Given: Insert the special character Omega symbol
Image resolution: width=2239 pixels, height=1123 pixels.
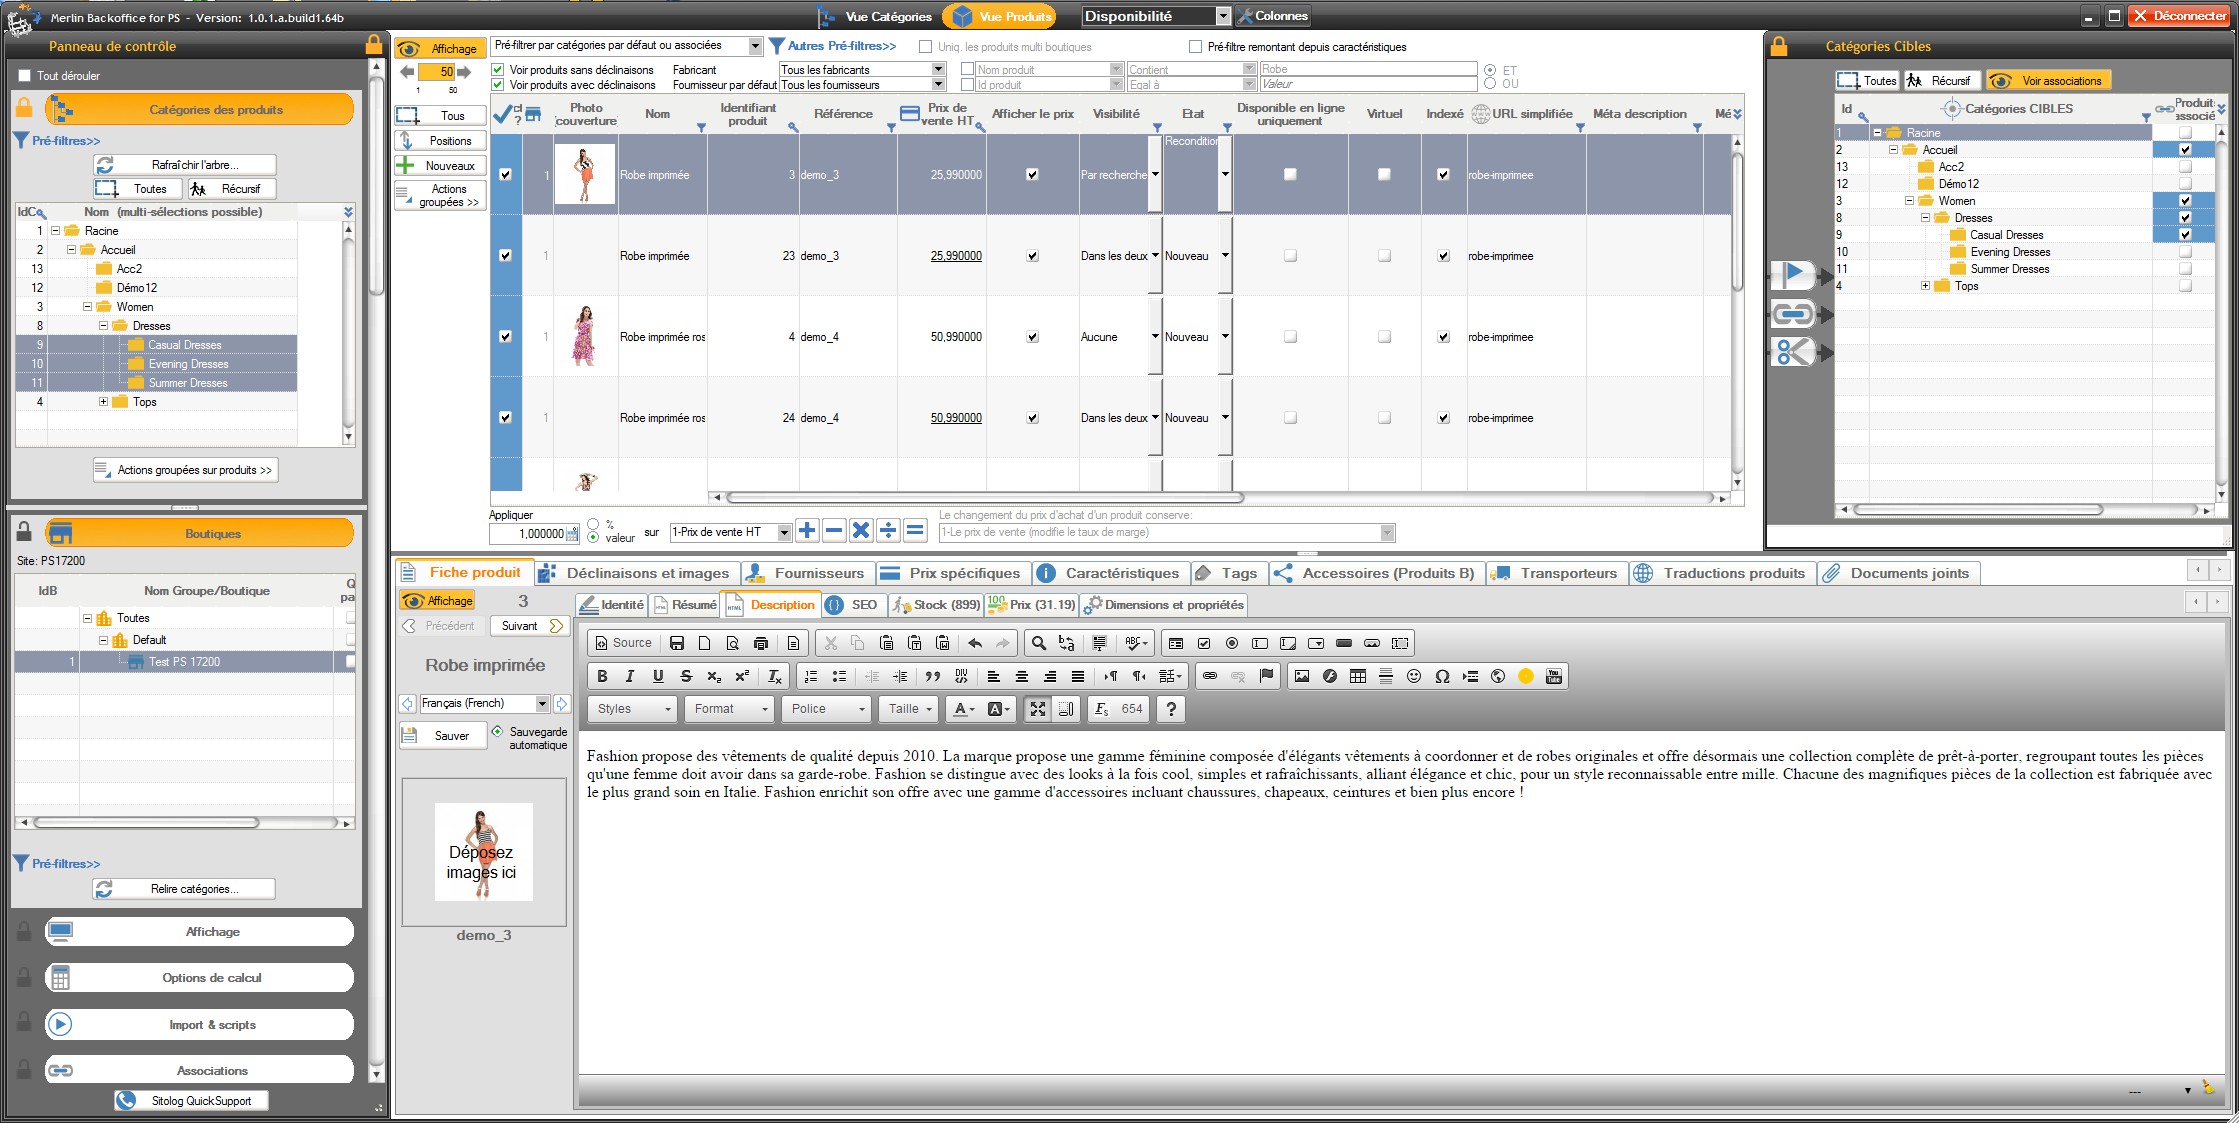Looking at the screenshot, I should pyautogui.click(x=1441, y=676).
